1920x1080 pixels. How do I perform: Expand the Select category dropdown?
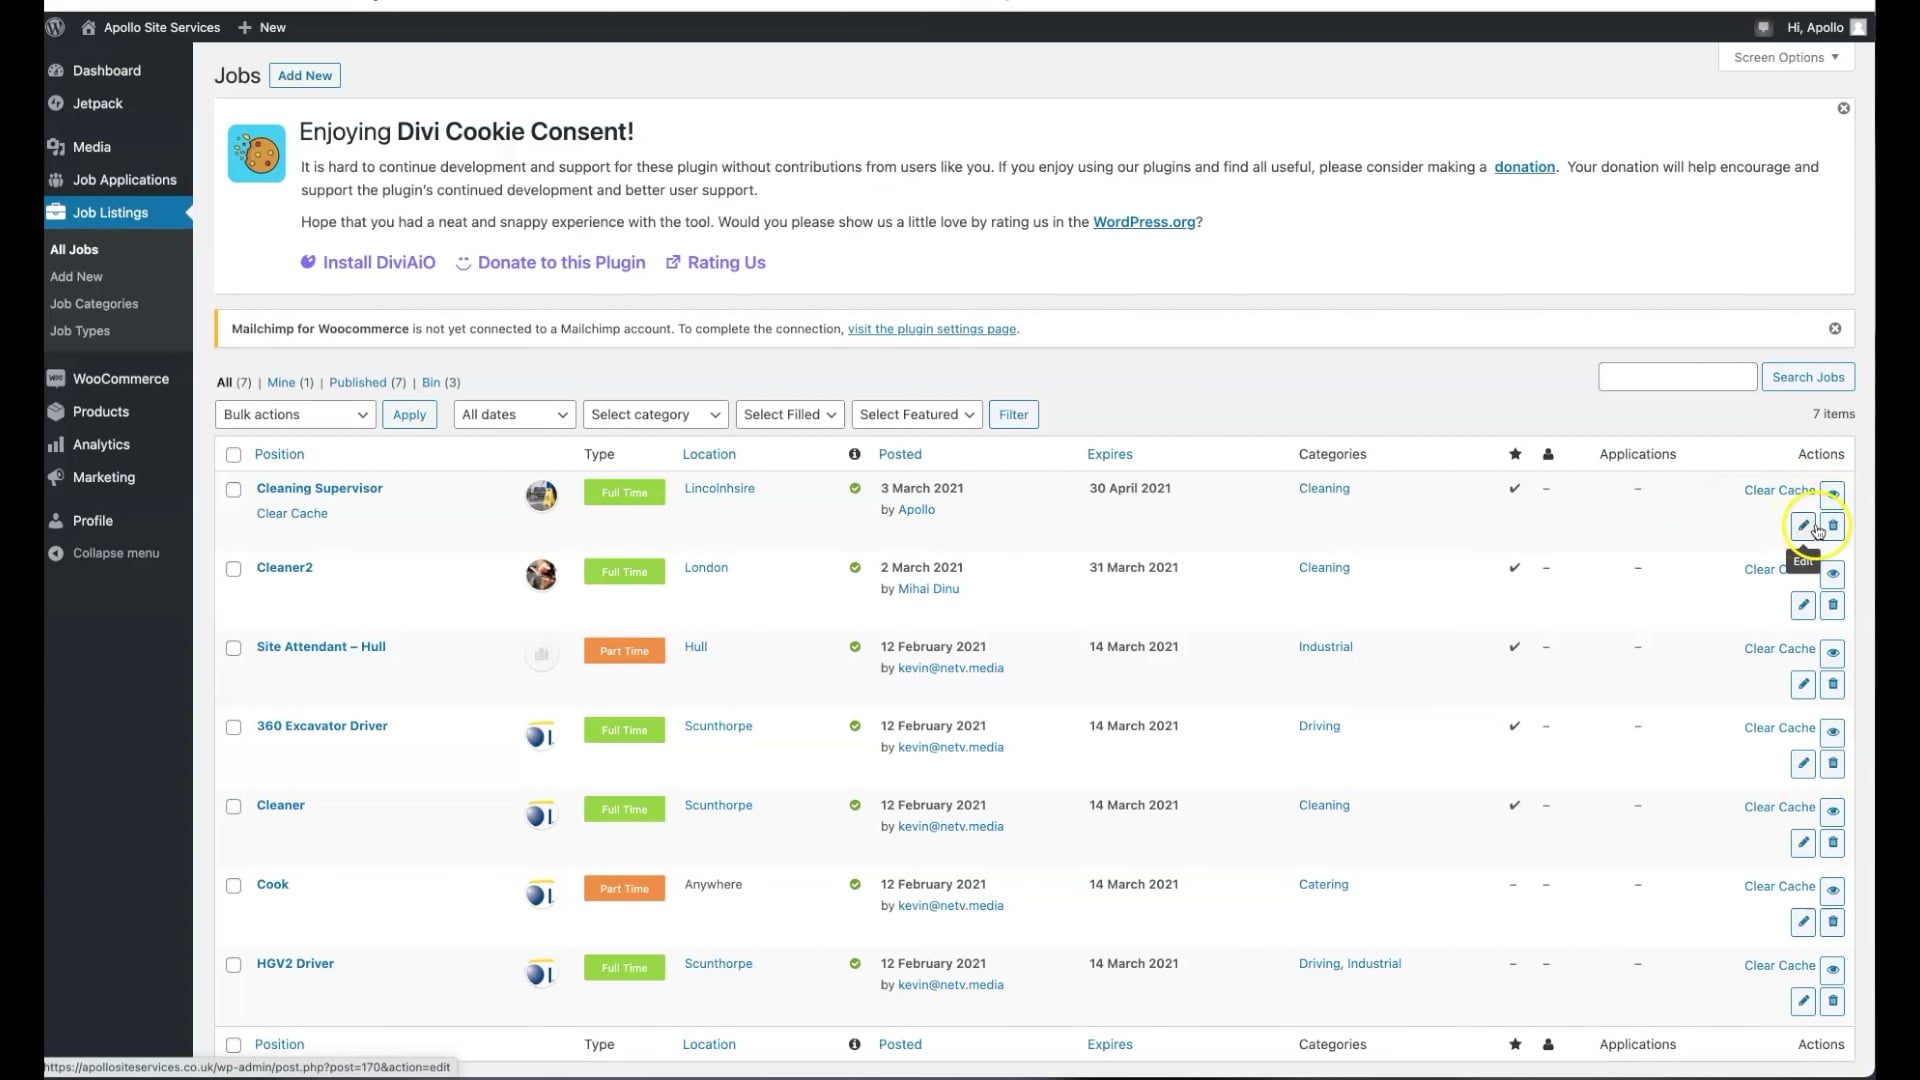(654, 414)
